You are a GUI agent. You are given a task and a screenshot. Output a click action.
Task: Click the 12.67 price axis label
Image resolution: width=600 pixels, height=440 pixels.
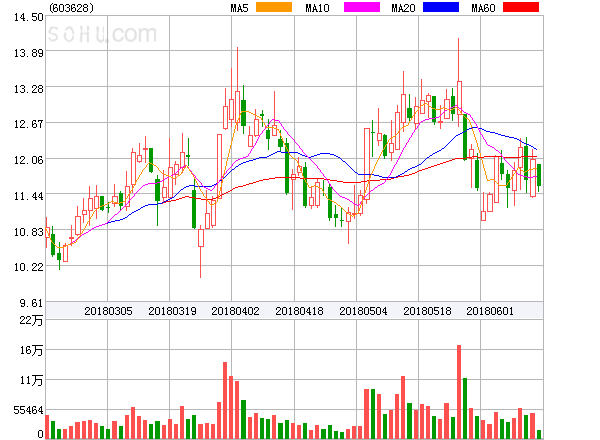[x=29, y=124]
